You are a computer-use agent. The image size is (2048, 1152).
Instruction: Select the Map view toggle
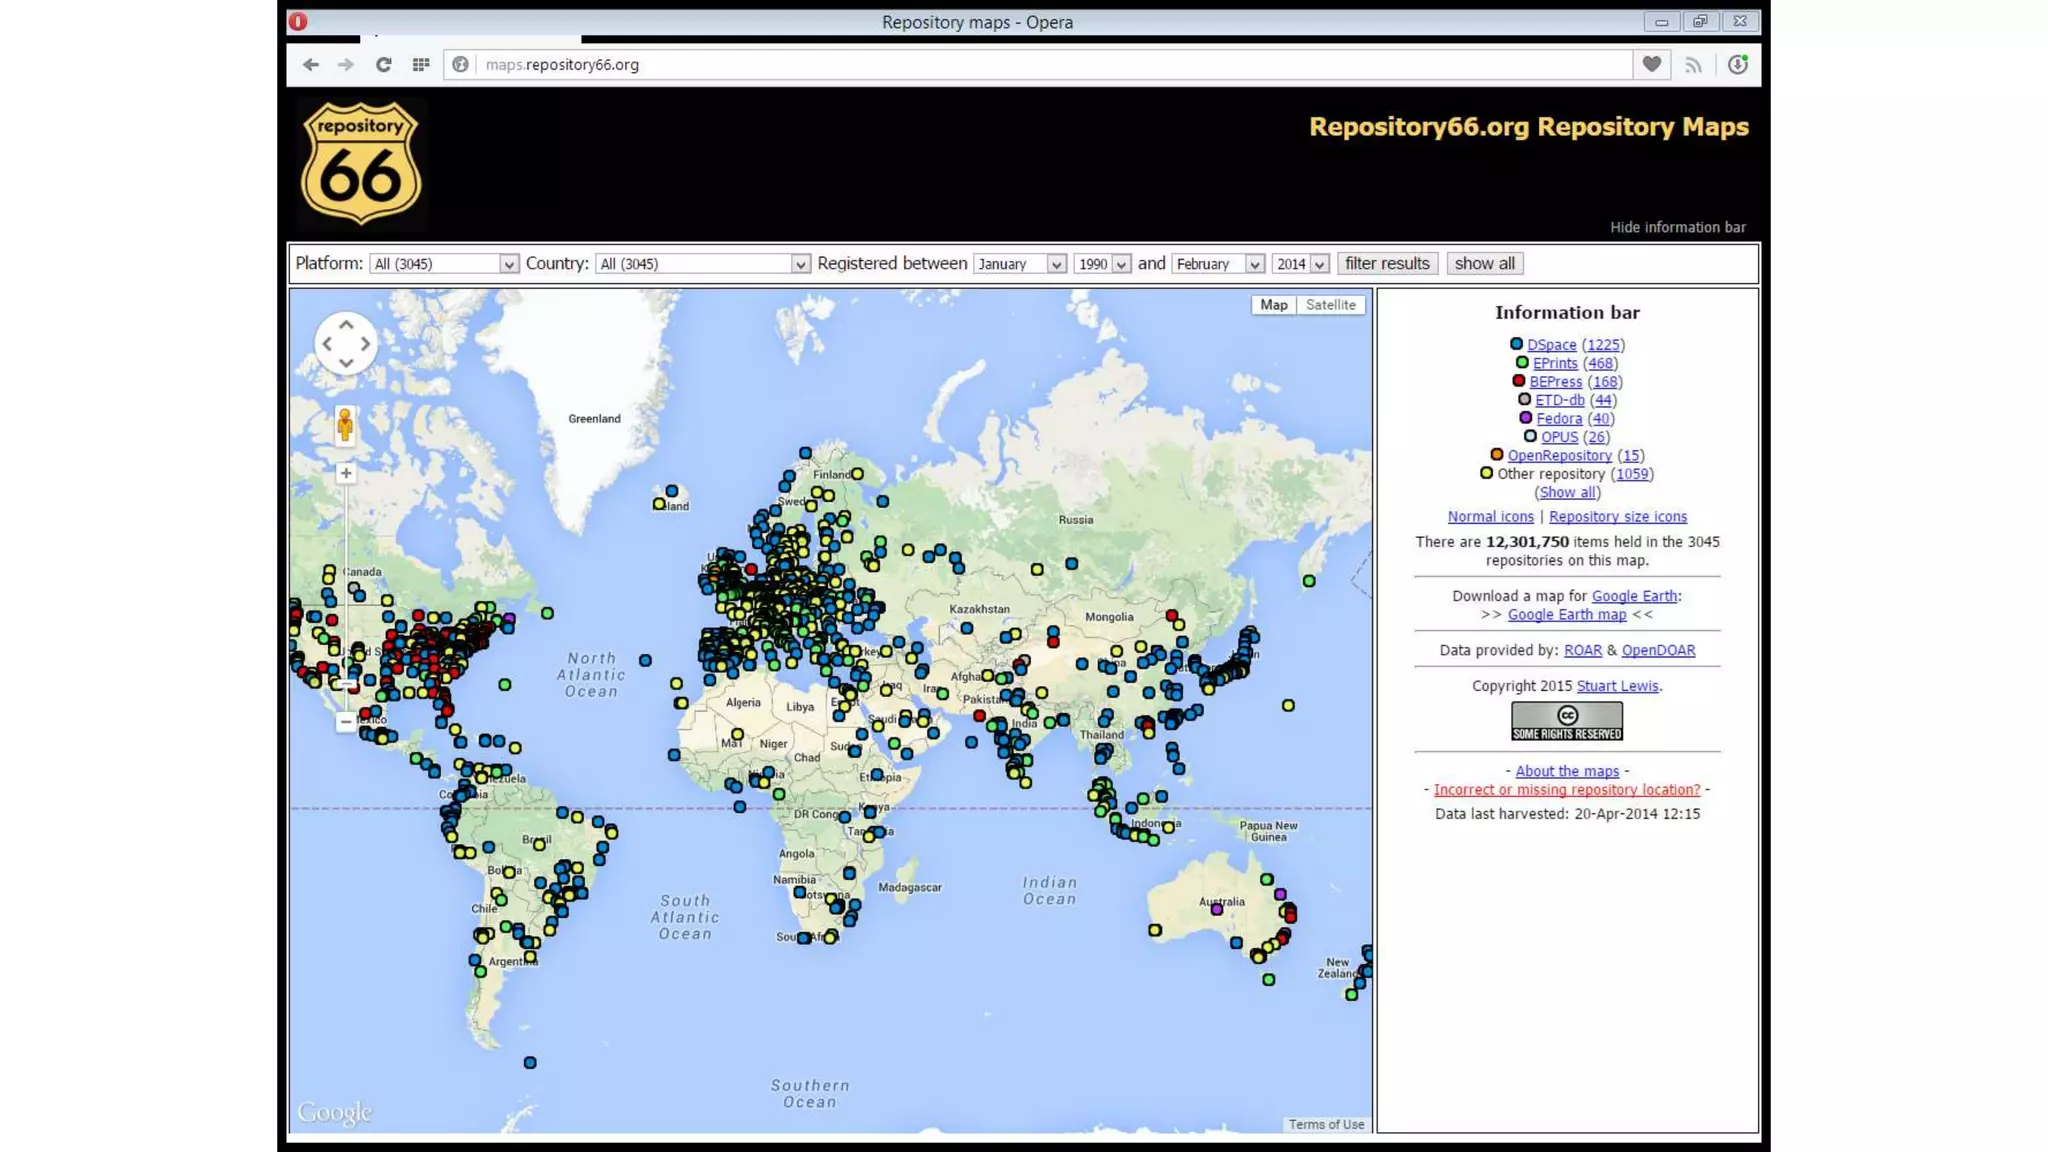1273,305
